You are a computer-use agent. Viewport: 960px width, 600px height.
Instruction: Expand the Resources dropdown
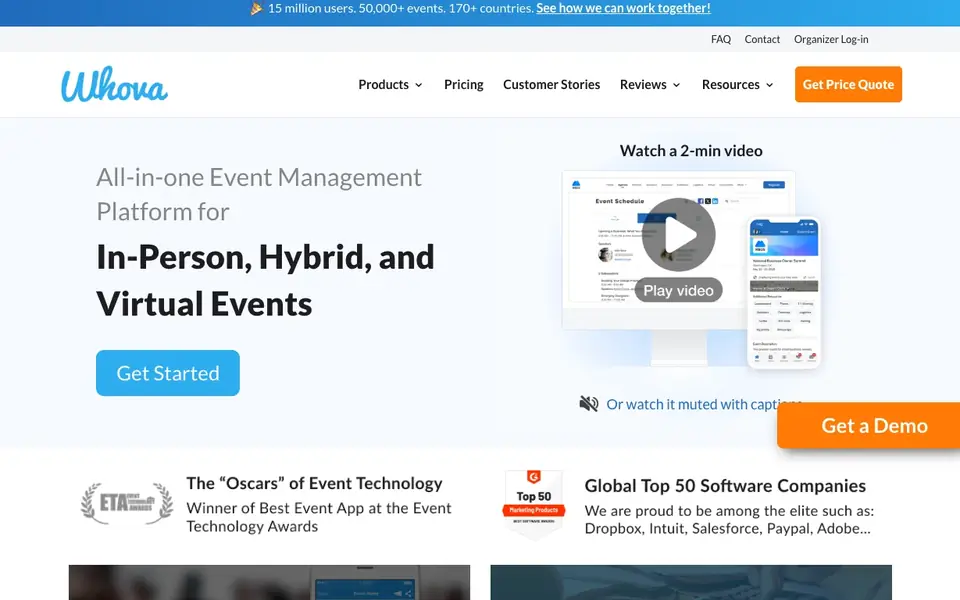(738, 84)
